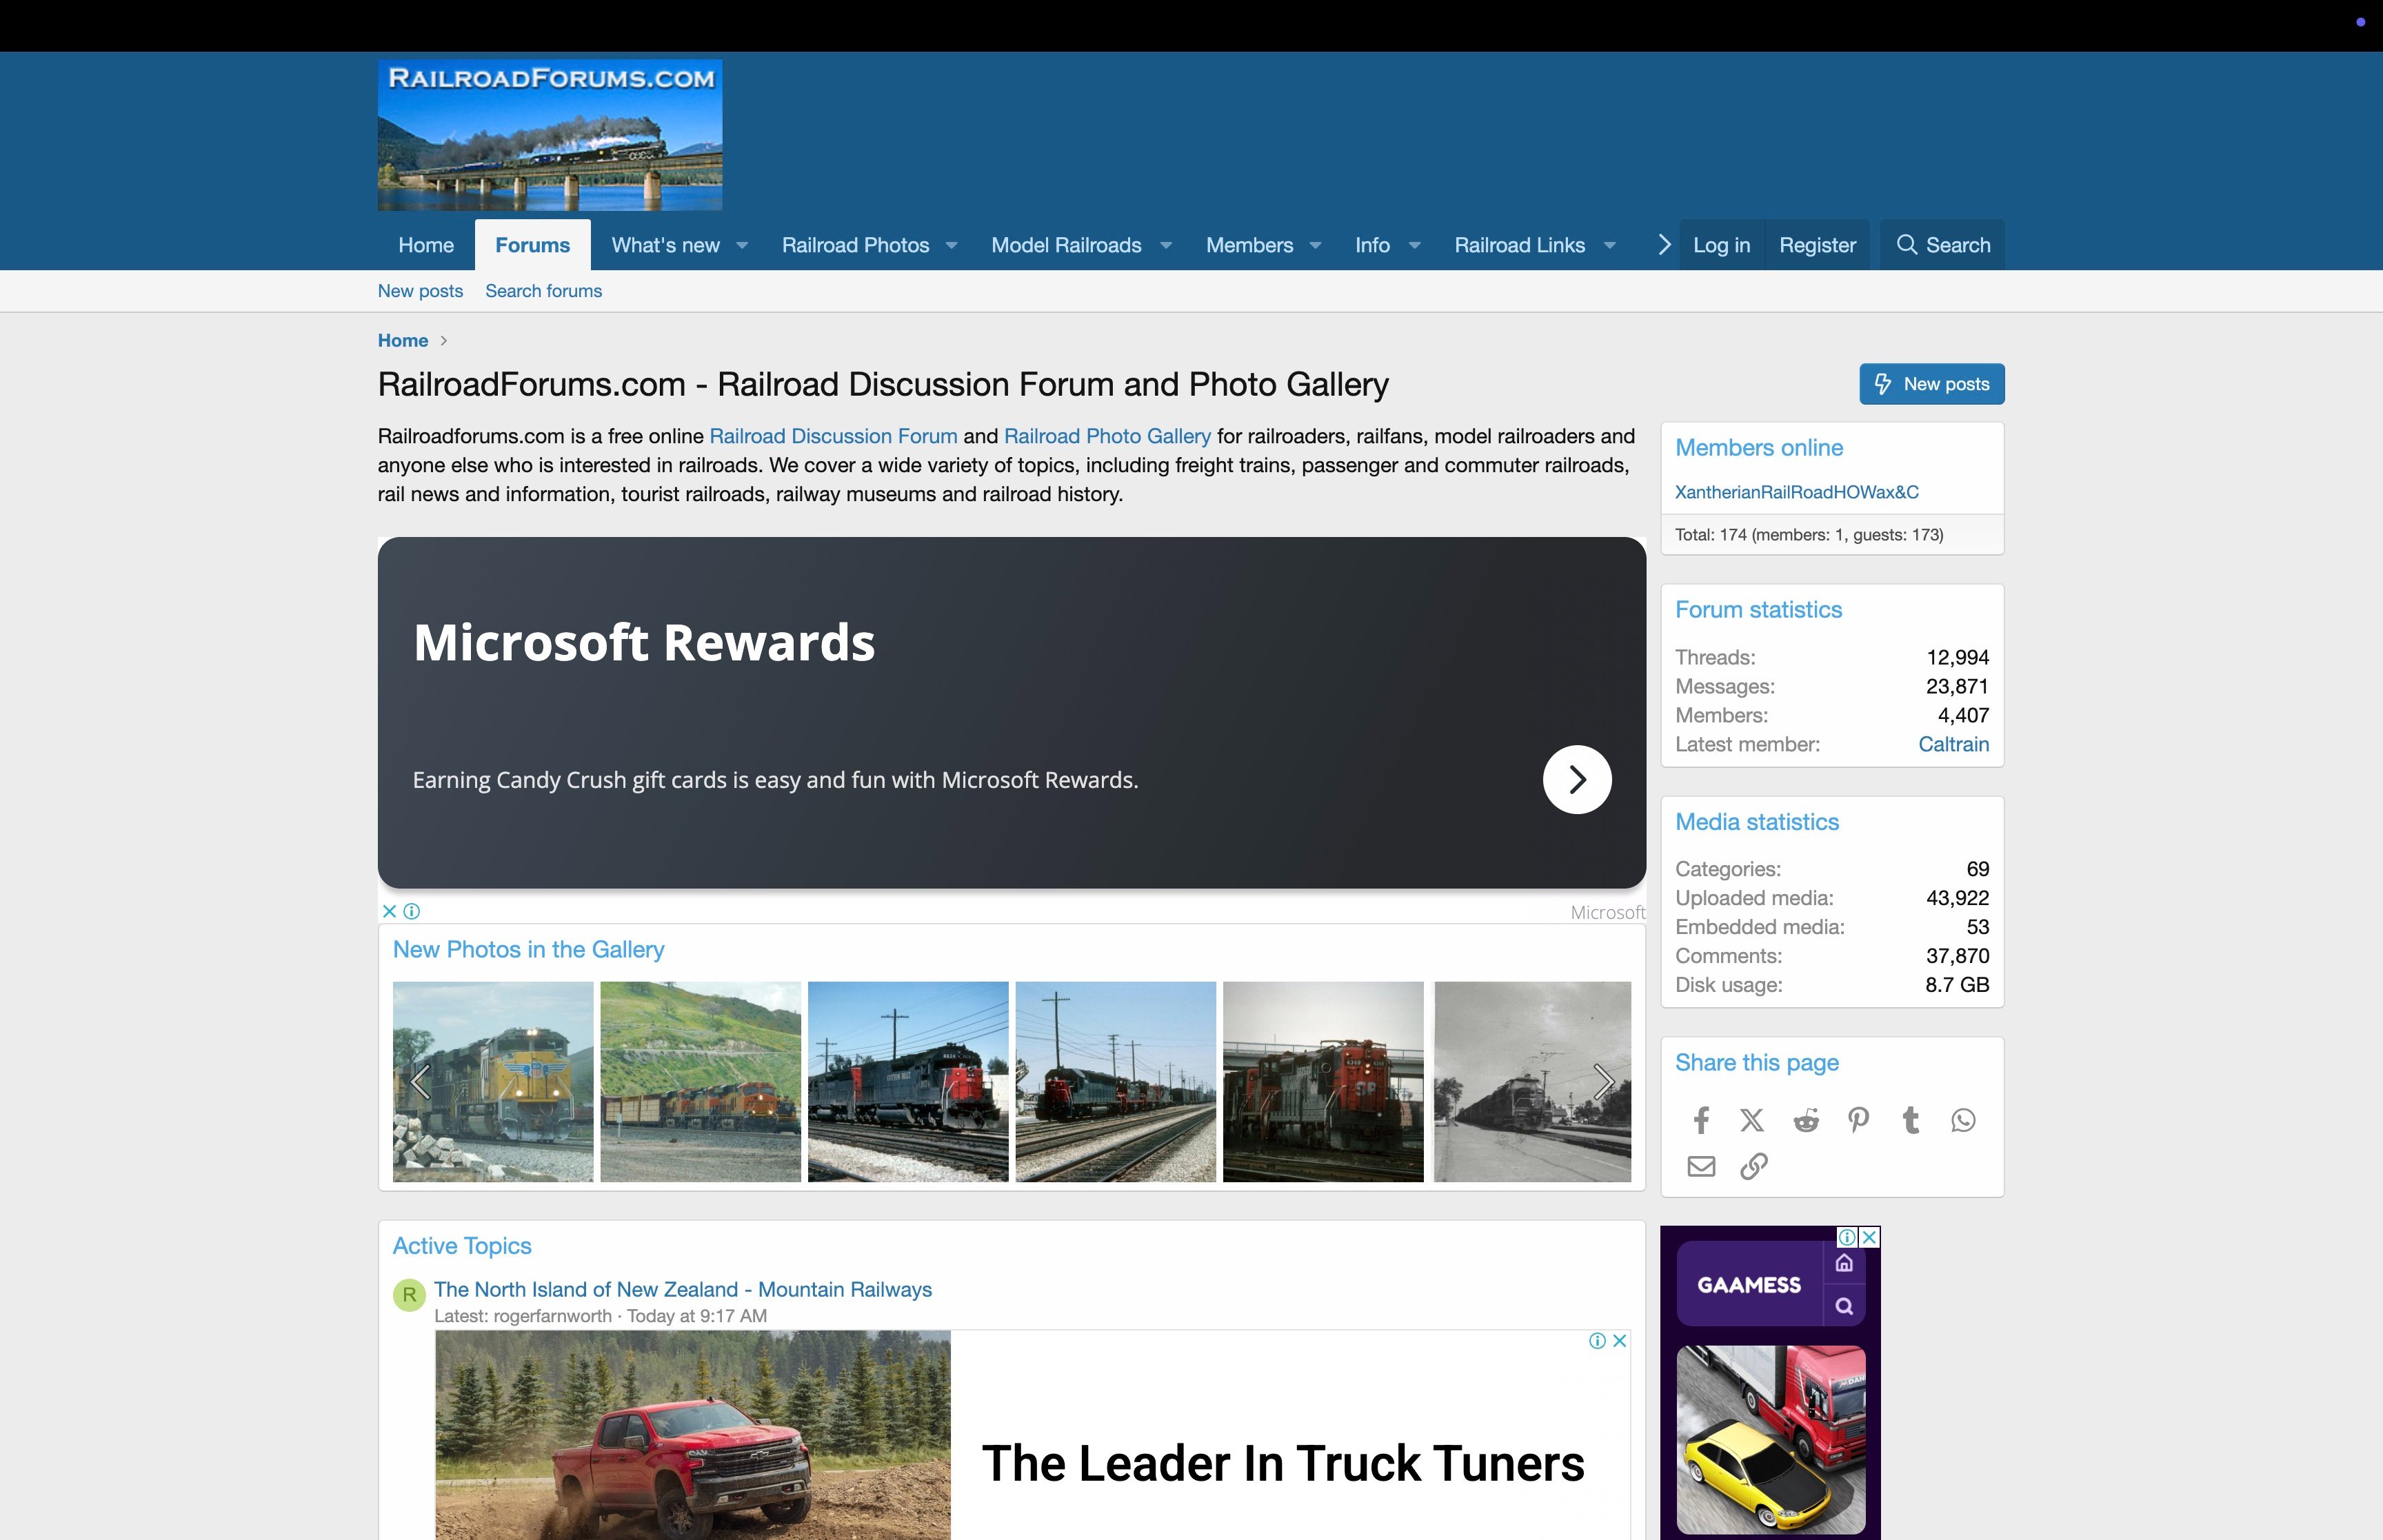Close the Gaamess sidebar ad
This screenshot has width=2383, height=1540.
tap(1869, 1237)
